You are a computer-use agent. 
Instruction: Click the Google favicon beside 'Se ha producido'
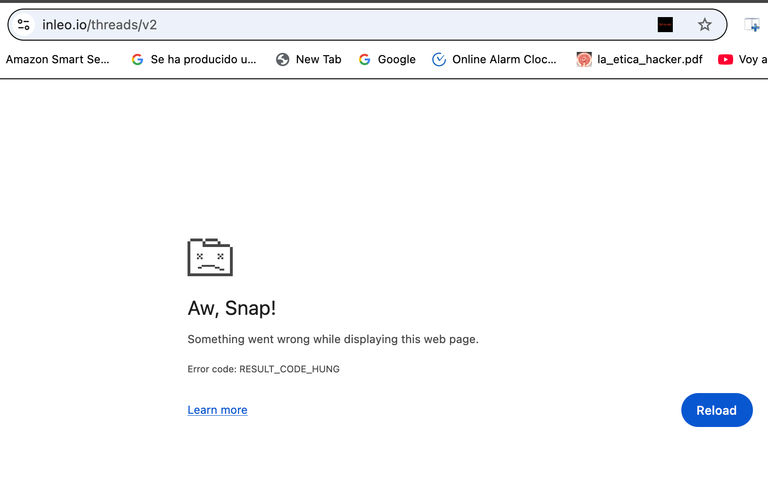pos(137,59)
